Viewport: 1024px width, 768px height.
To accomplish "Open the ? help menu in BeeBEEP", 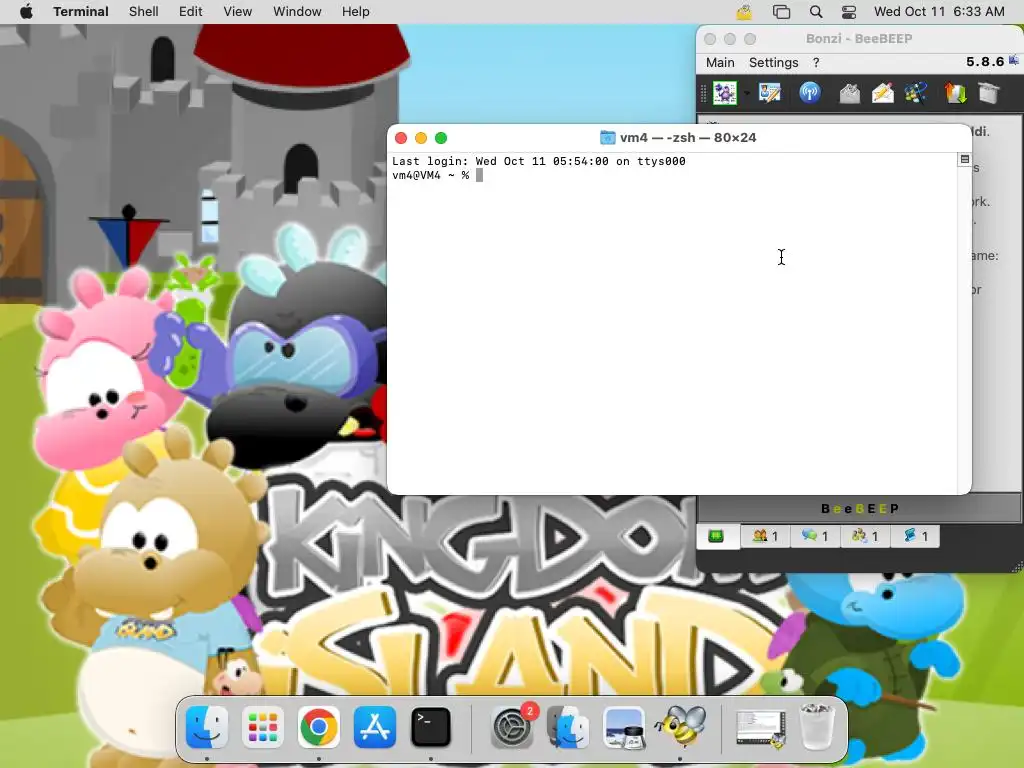I will (816, 63).
